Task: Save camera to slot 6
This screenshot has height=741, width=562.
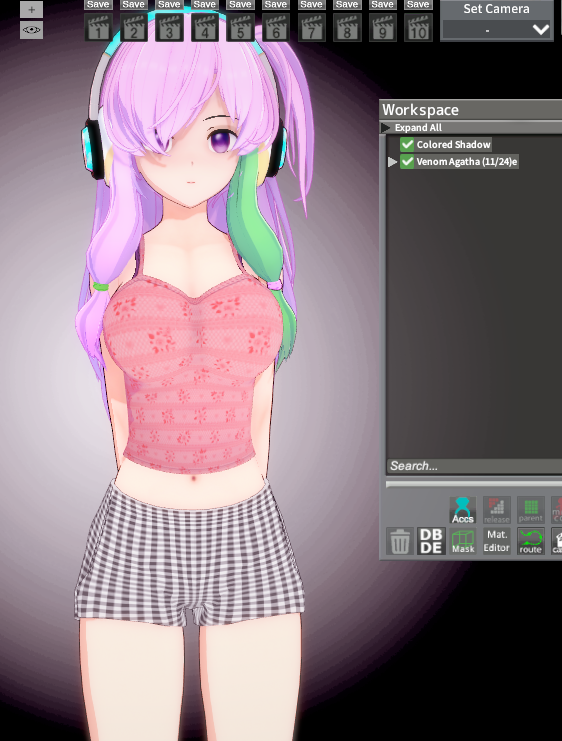Action: click(276, 5)
